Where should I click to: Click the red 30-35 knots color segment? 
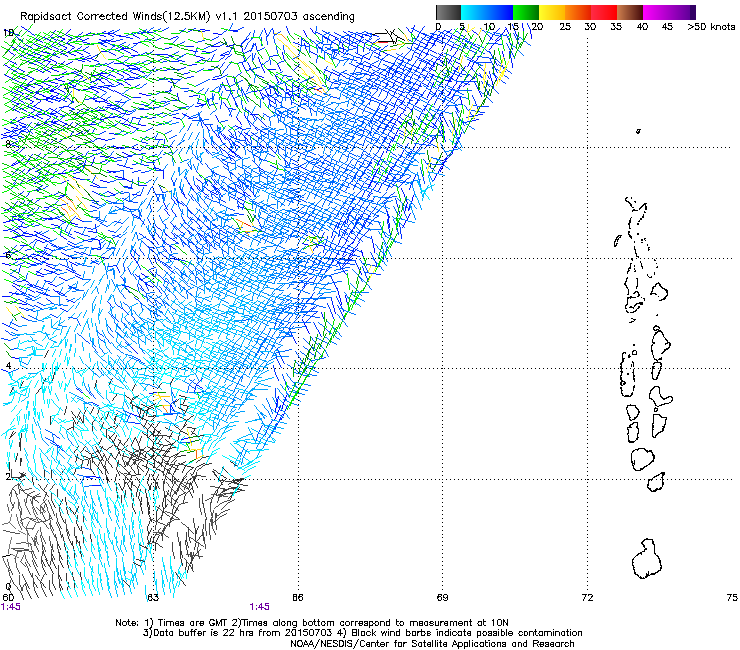pos(604,12)
